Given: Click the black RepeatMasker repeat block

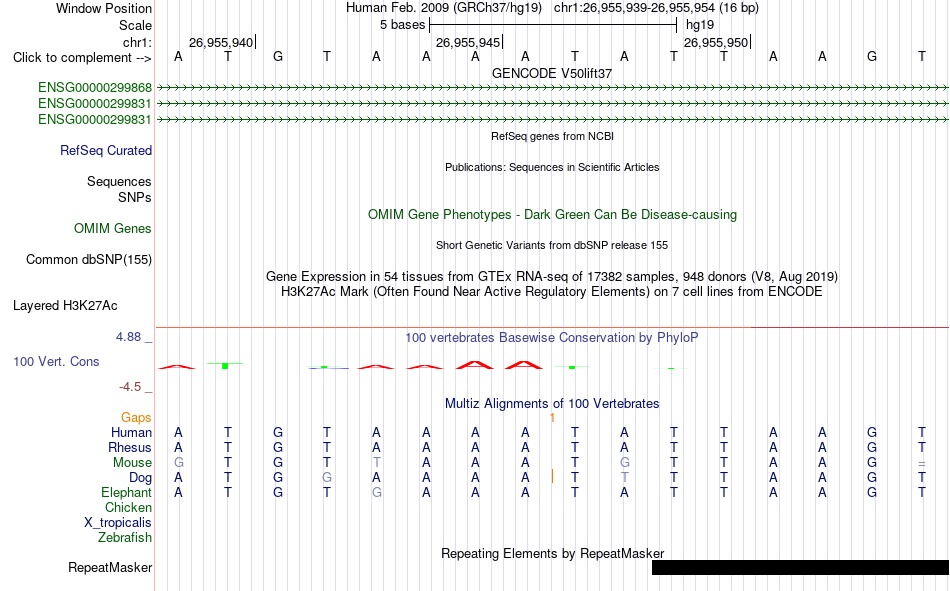Looking at the screenshot, I should pyautogui.click(x=800, y=567).
